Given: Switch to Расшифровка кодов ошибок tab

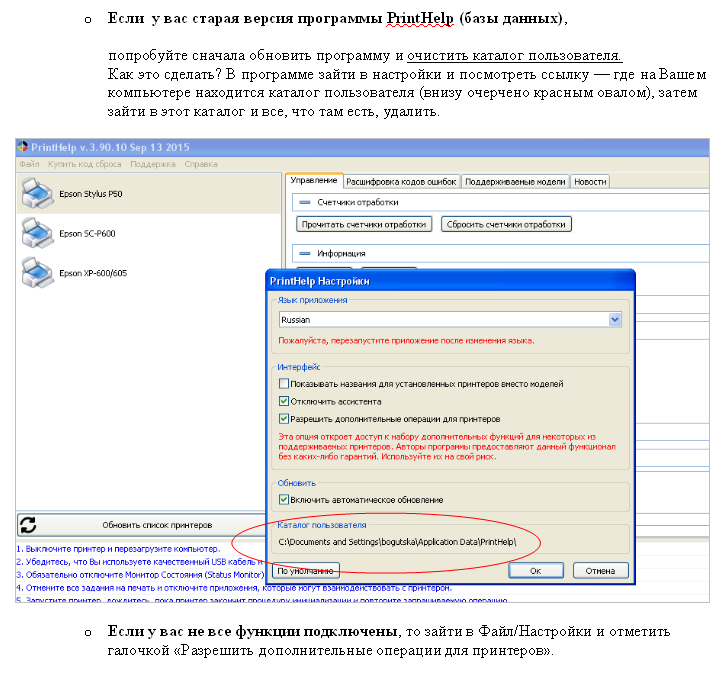Looking at the screenshot, I should tap(401, 182).
